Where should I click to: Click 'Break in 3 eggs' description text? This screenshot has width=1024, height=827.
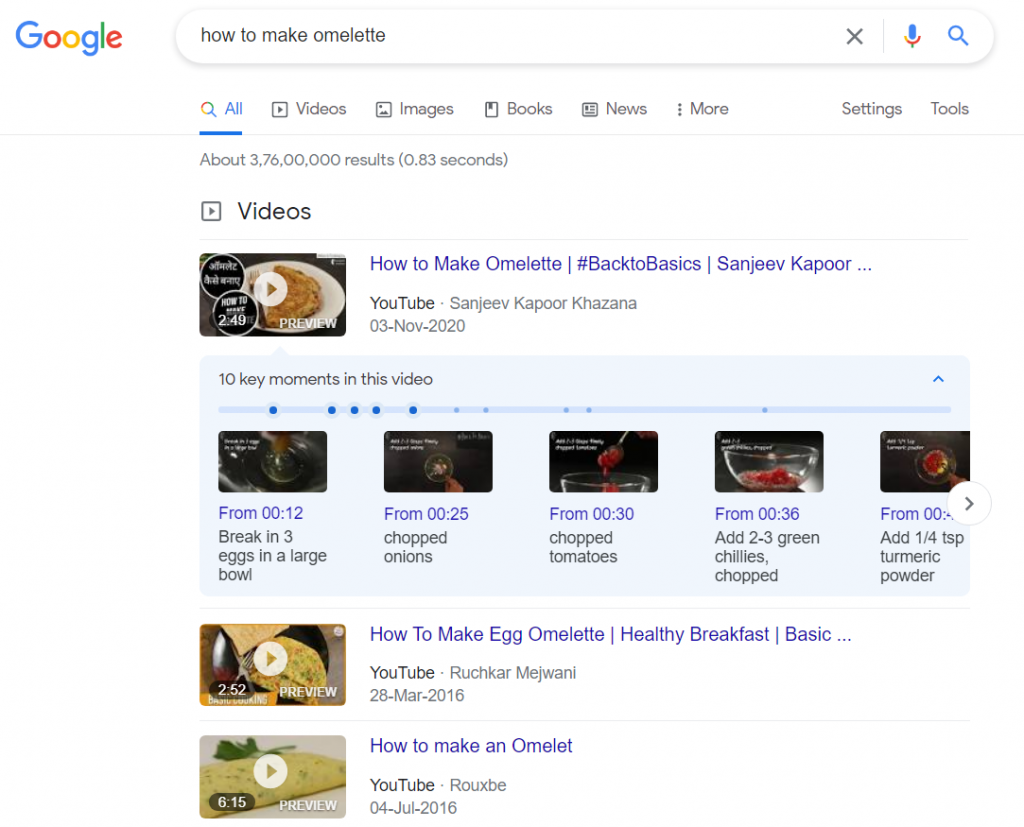pyautogui.click(x=272, y=556)
